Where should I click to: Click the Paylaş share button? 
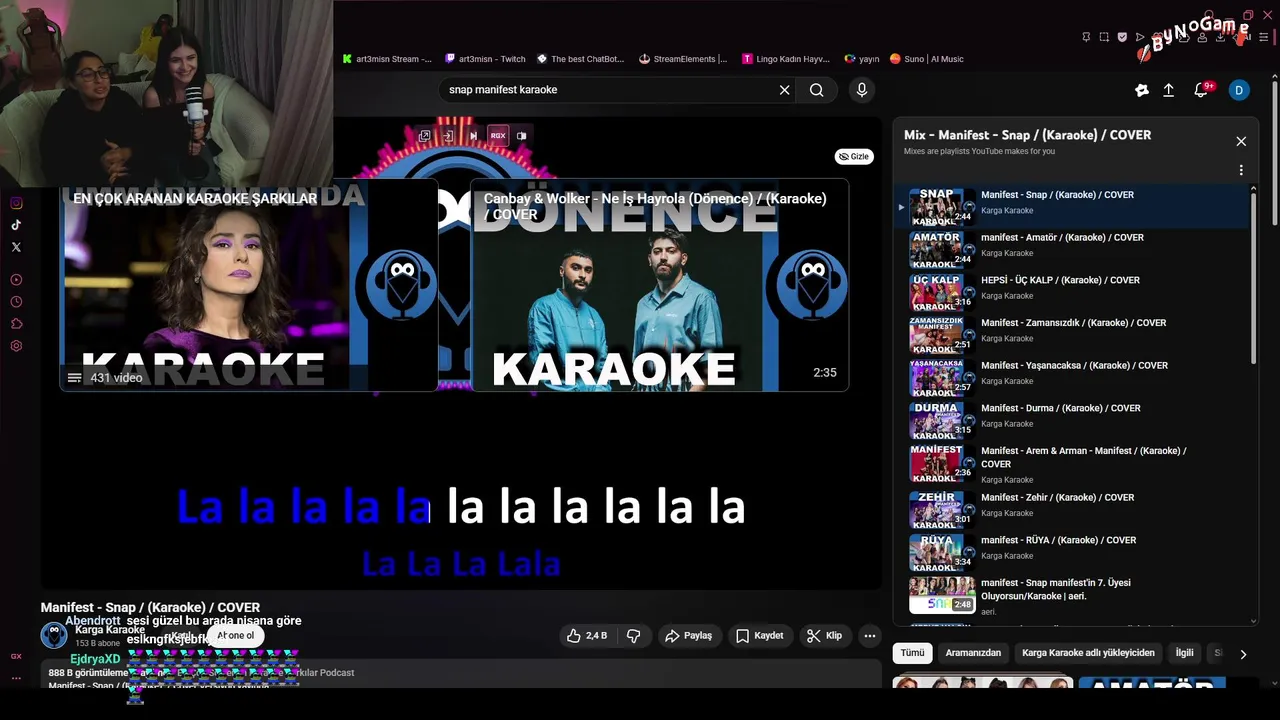click(x=689, y=636)
